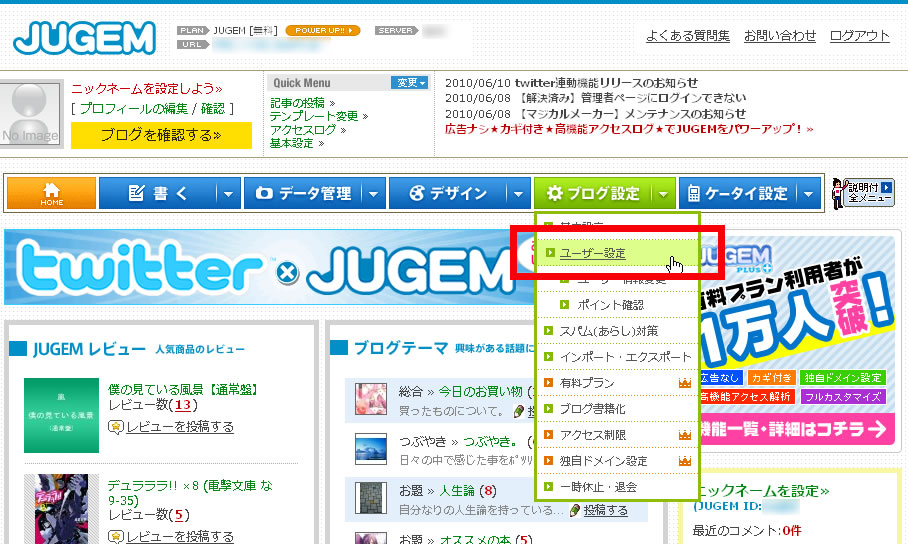Image resolution: width=908 pixels, height=544 pixels.
Task: Select ユーザー設定 in the dropdown
Action: pos(592,253)
